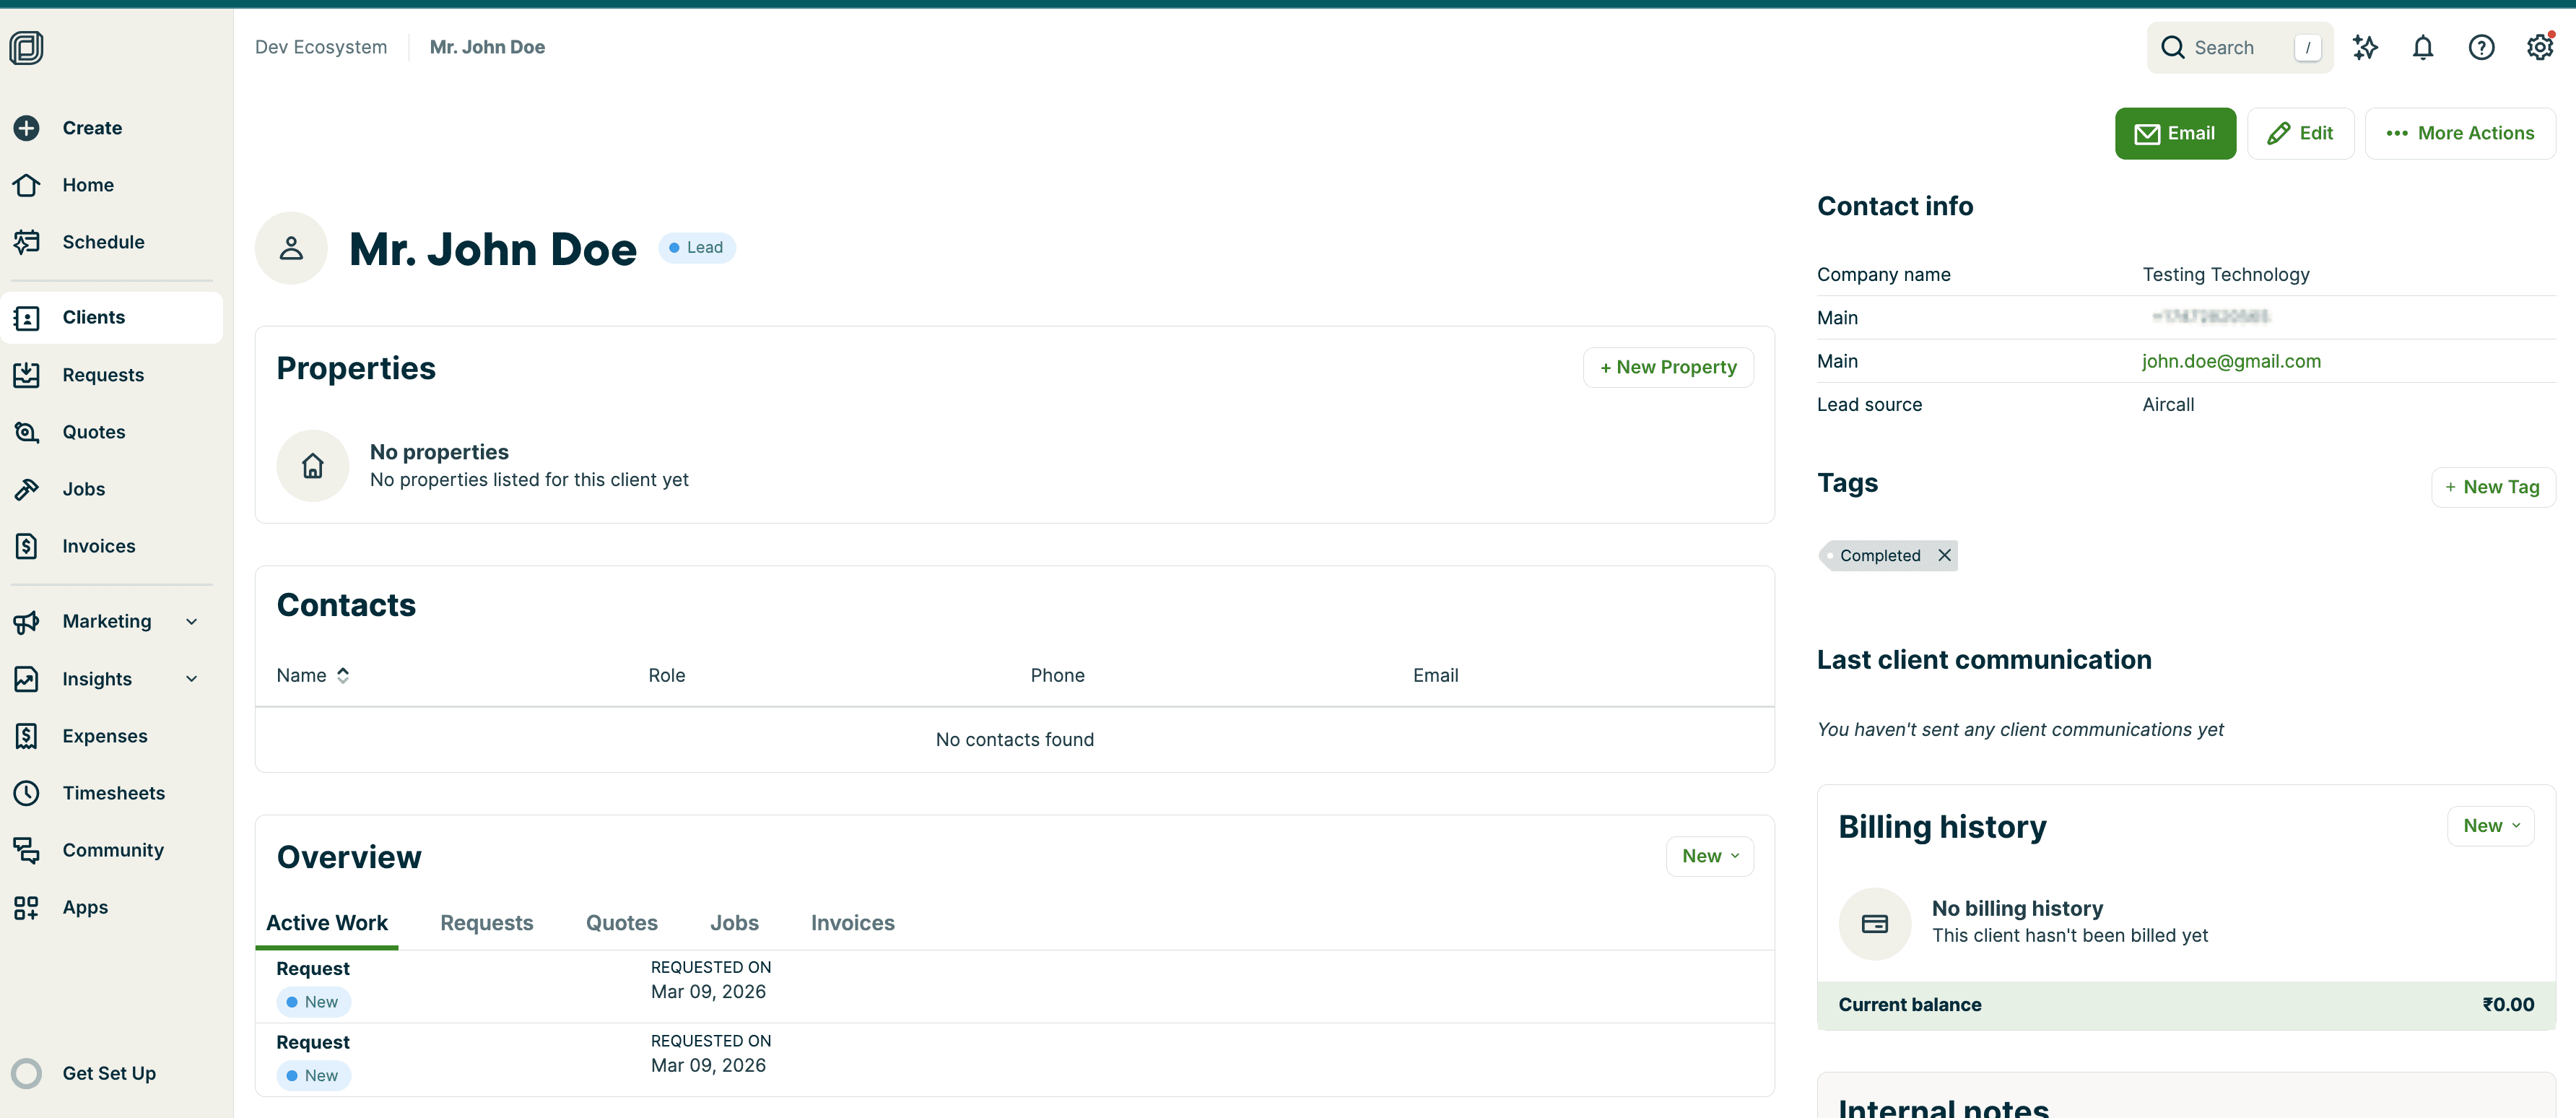
Task: Open the settings gear icon
Action: coord(2540,47)
